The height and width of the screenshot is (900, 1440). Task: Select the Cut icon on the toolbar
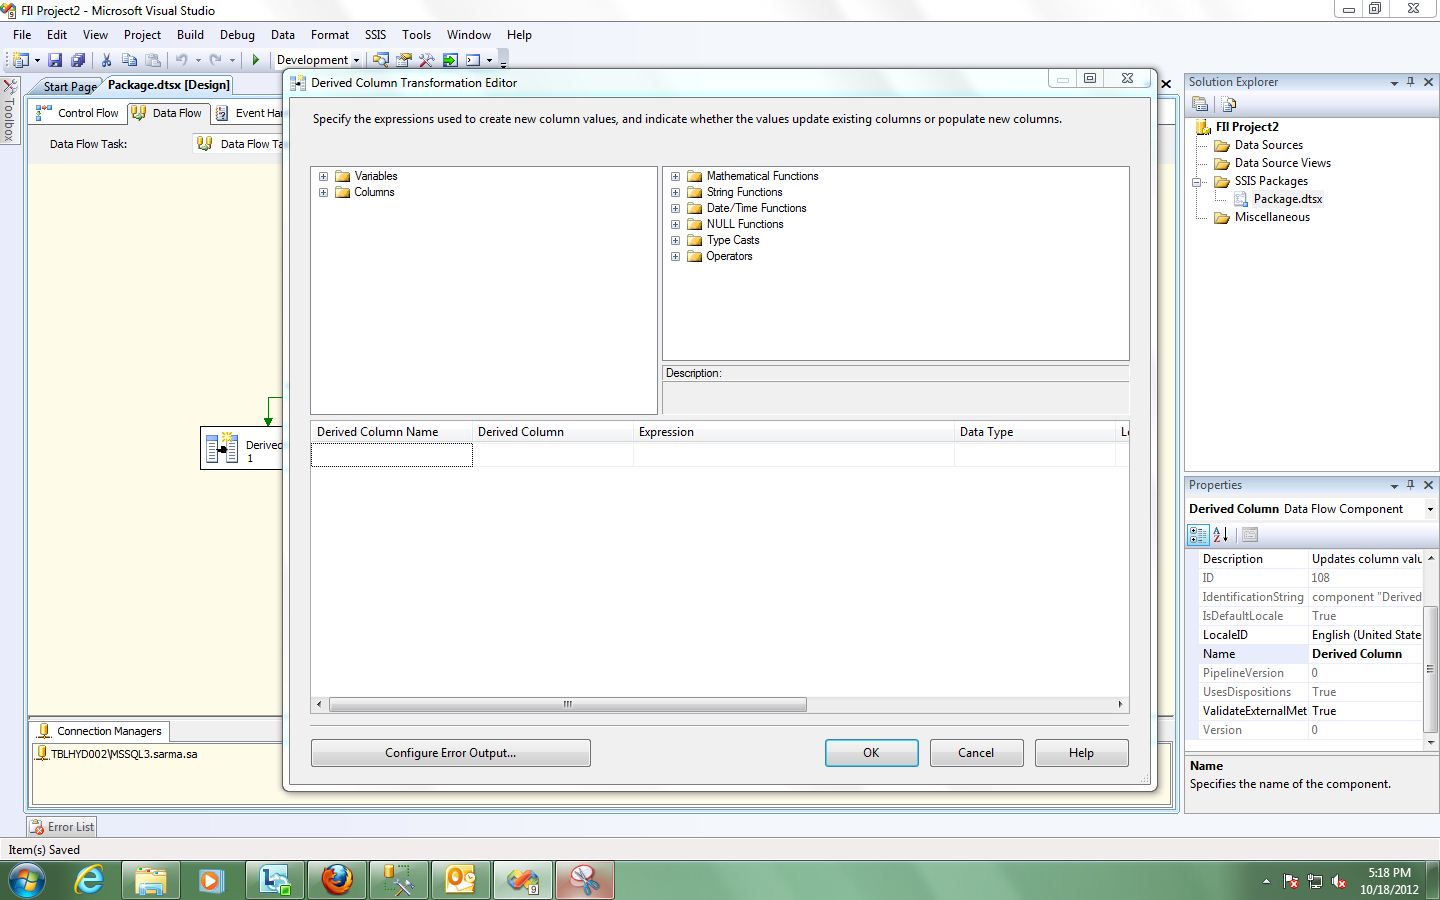106,60
